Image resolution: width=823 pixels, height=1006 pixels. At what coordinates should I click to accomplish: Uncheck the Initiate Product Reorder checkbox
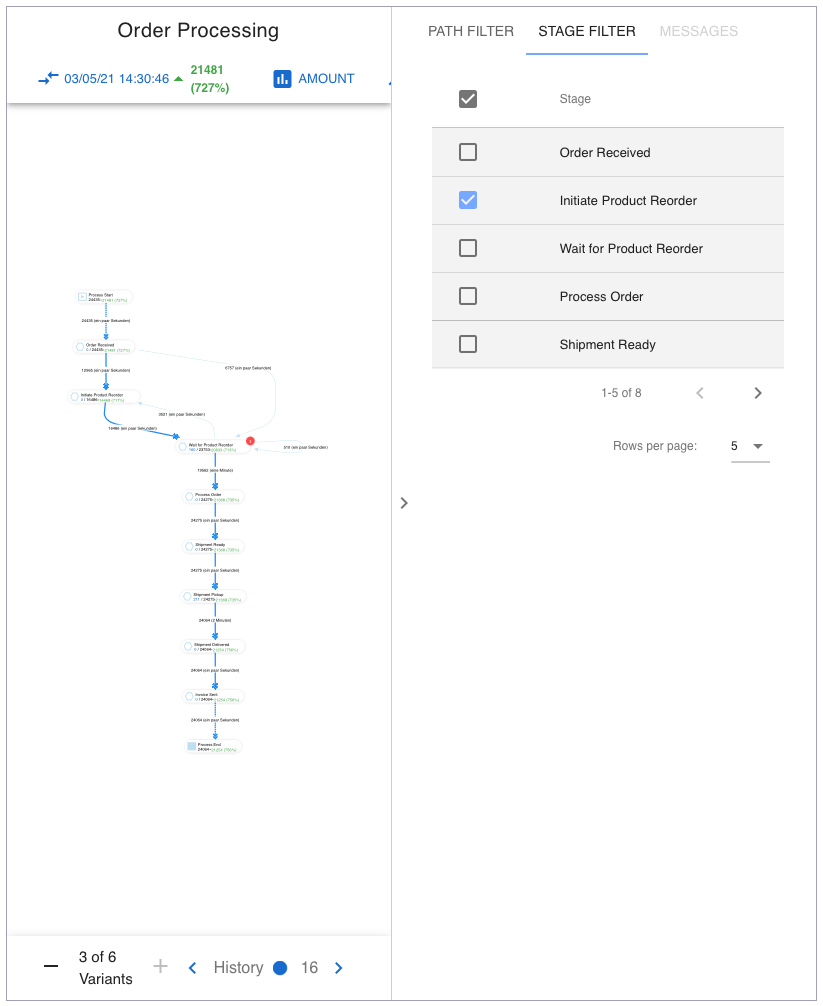pos(468,200)
